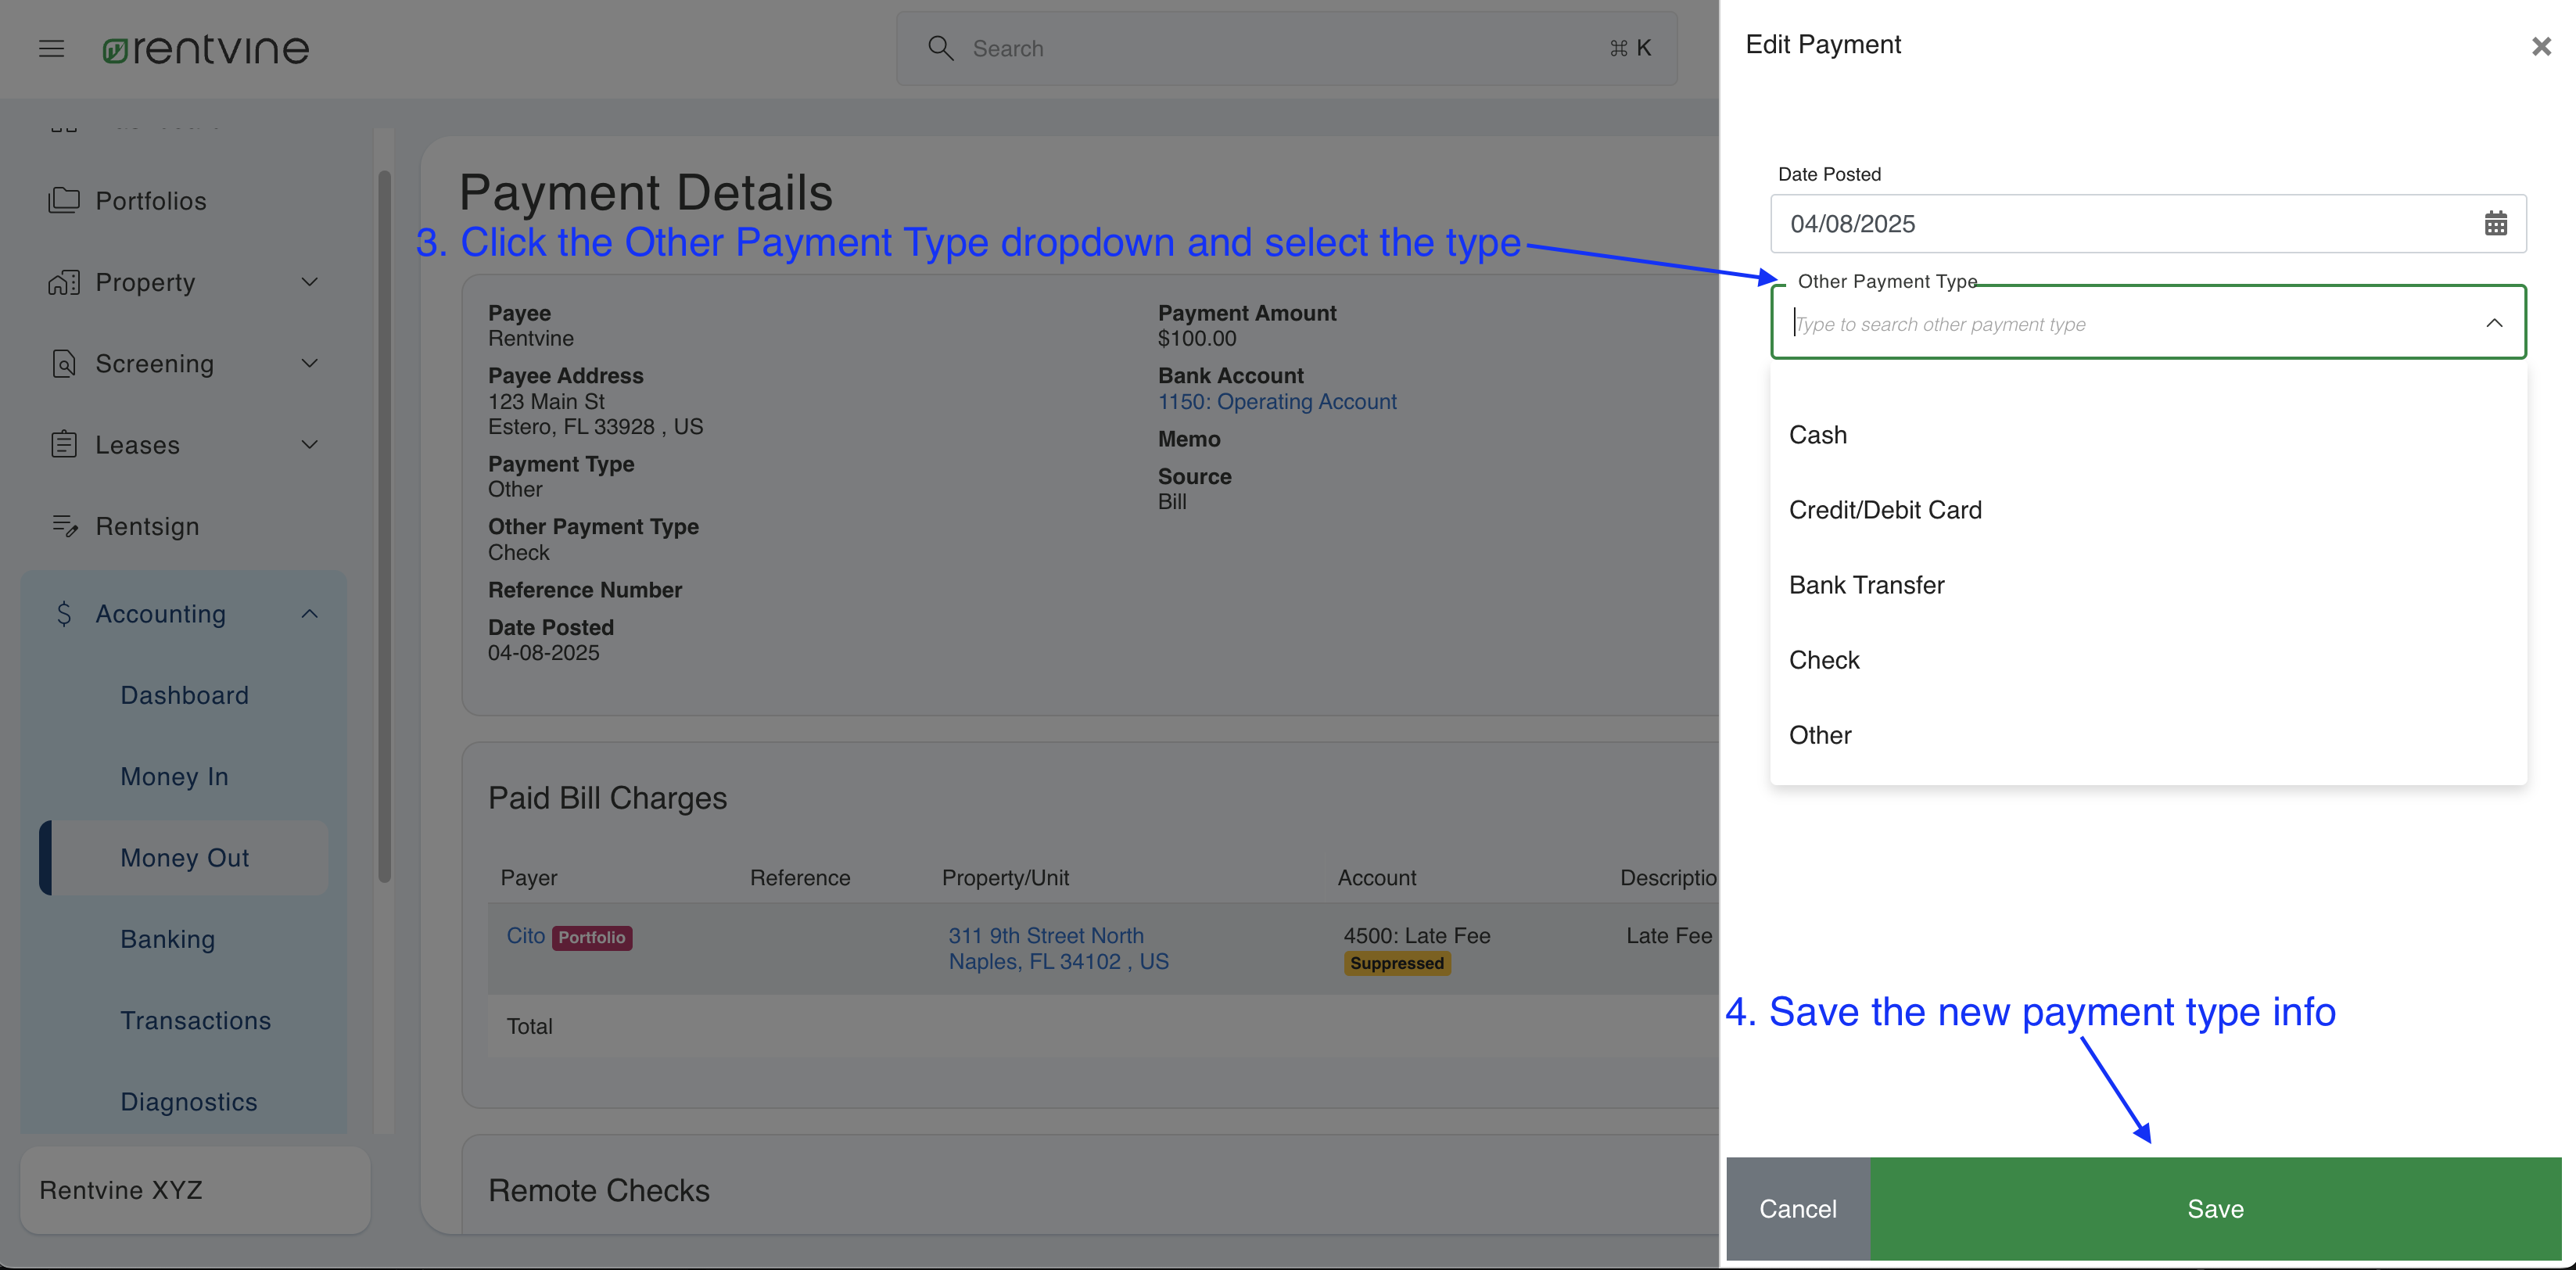Click the Rentvine XYZ account button

click(x=195, y=1190)
